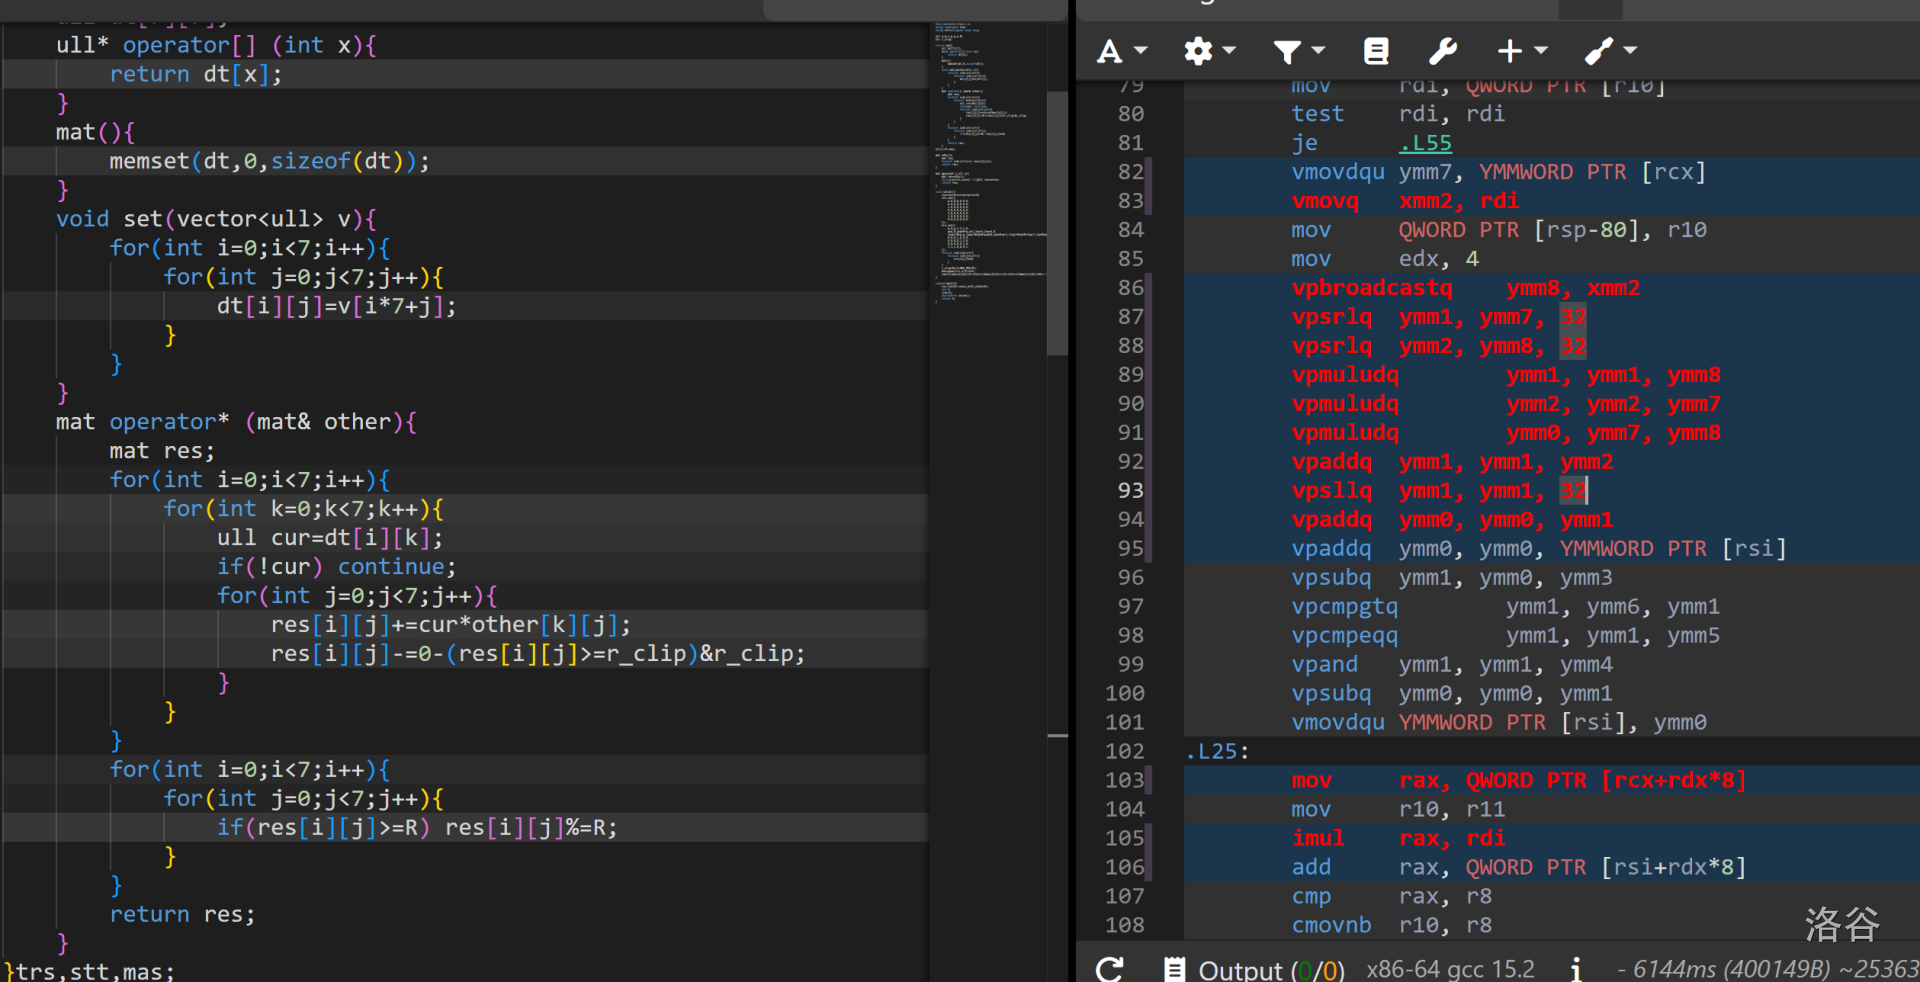Place cursor on the 'return res;' line
This screenshot has width=1920, height=982.
tap(182, 915)
